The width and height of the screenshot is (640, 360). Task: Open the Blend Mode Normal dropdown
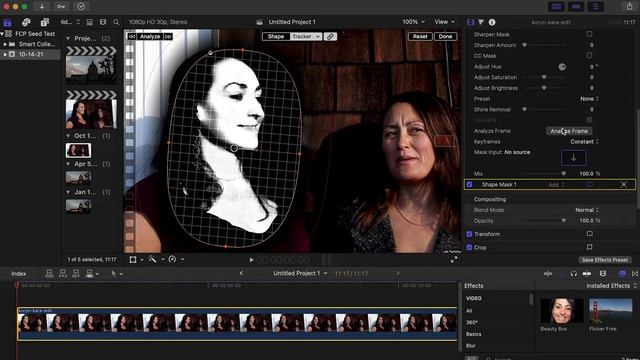[x=587, y=210]
